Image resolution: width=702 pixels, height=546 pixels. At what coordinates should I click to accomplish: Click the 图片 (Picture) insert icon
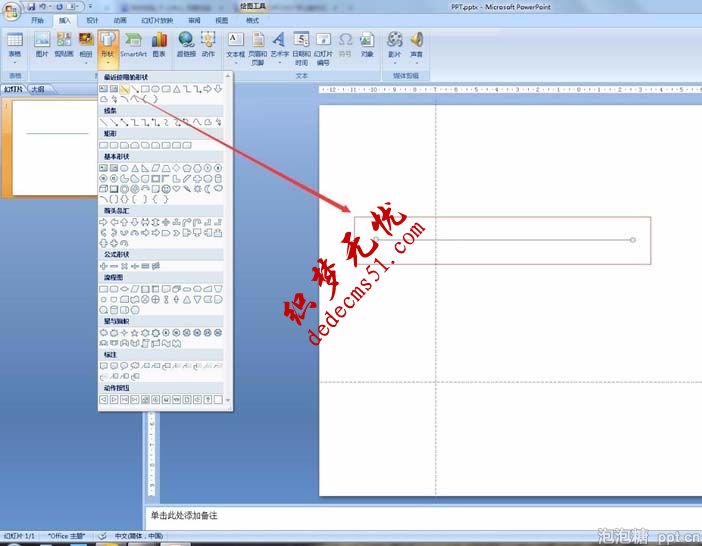point(42,43)
